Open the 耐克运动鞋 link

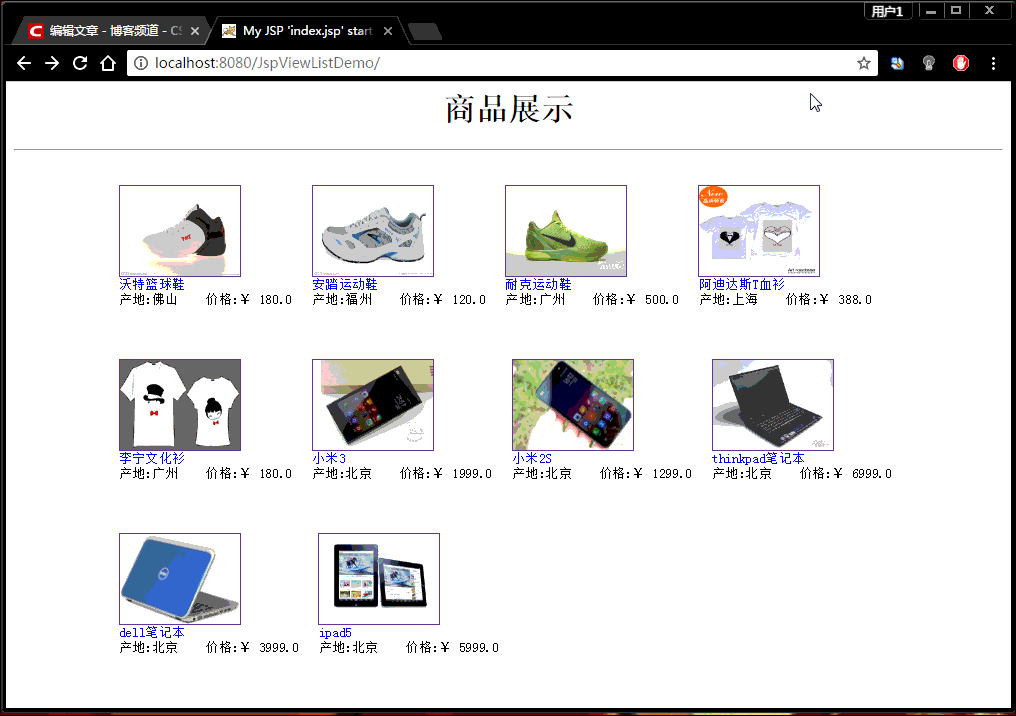pos(538,284)
